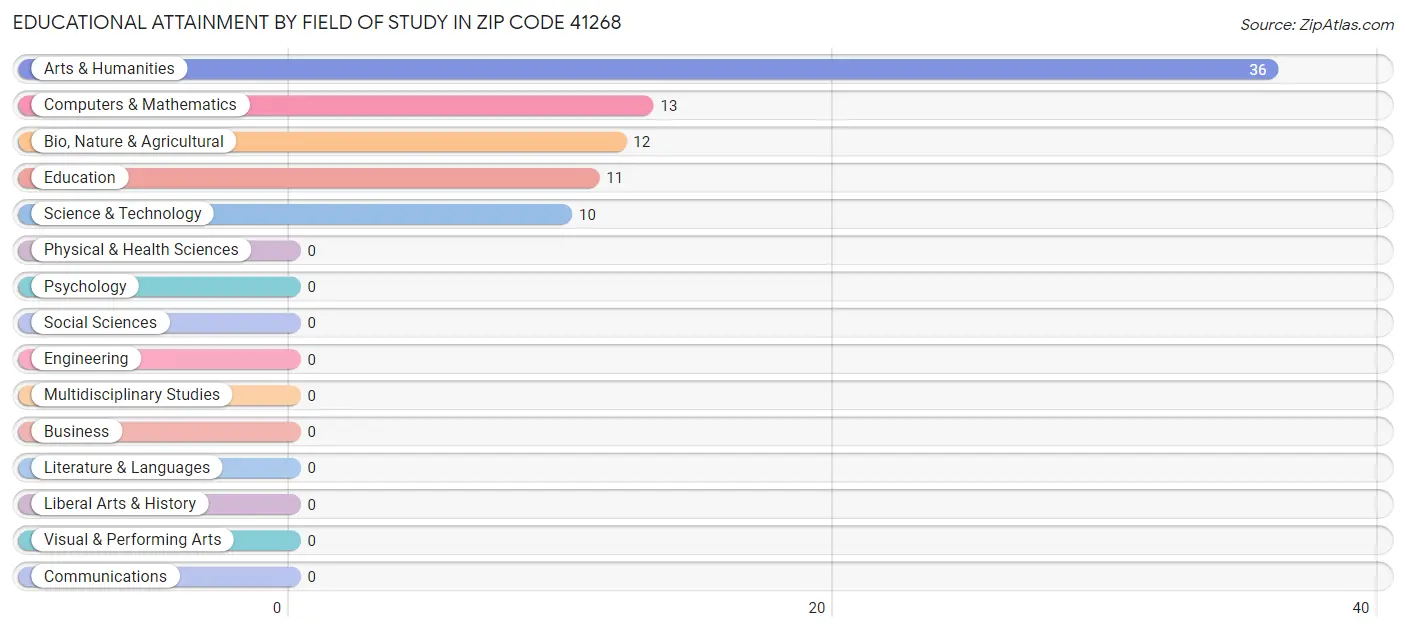1406x631 pixels.
Task: Click the value 11 next to Education bar
Action: point(615,179)
